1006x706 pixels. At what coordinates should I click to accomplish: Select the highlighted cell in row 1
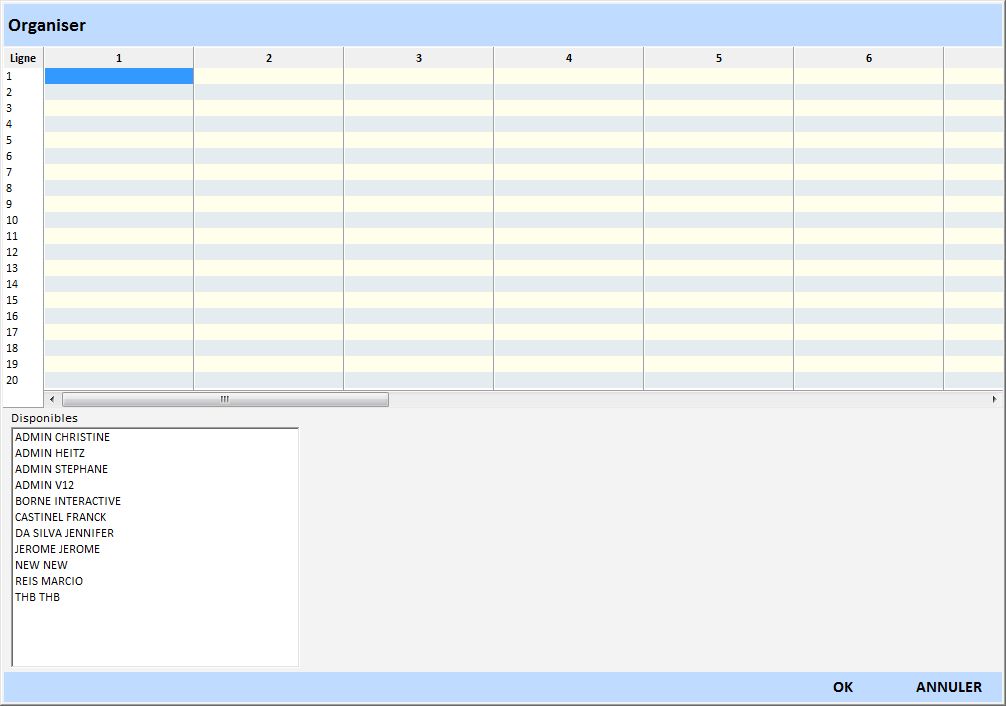[x=118, y=75]
